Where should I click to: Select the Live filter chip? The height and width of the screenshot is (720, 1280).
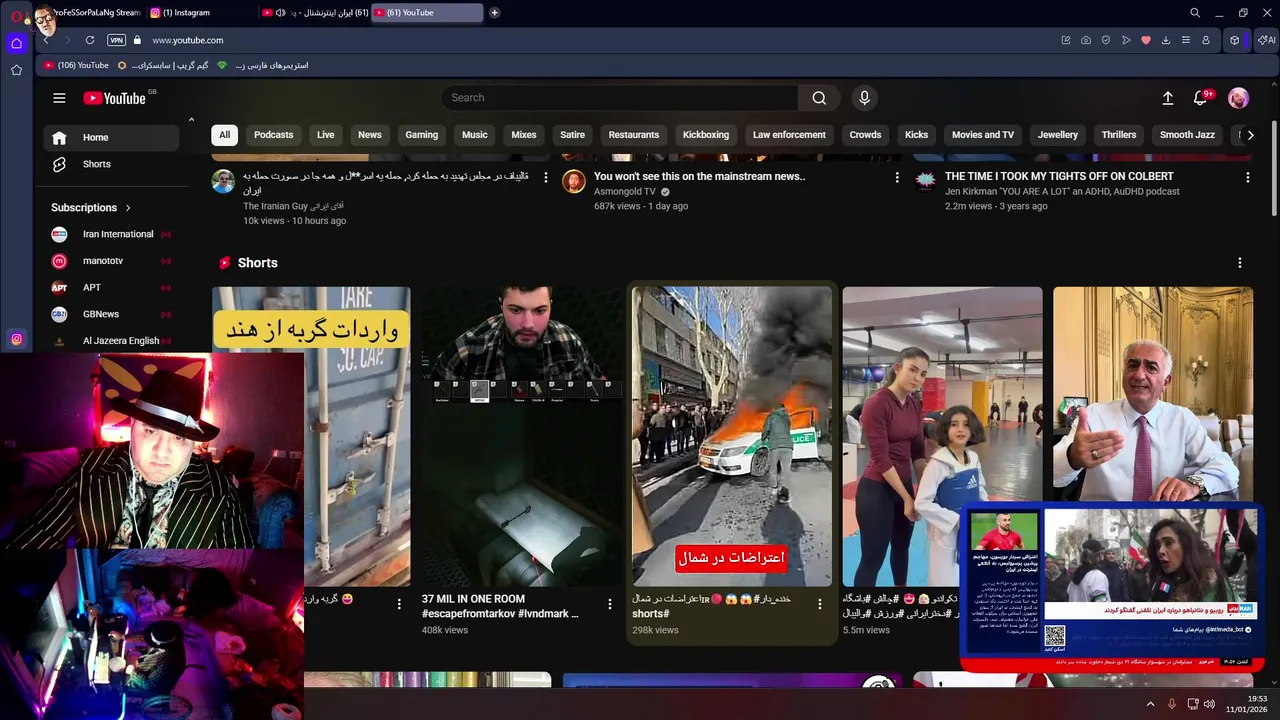[325, 135]
